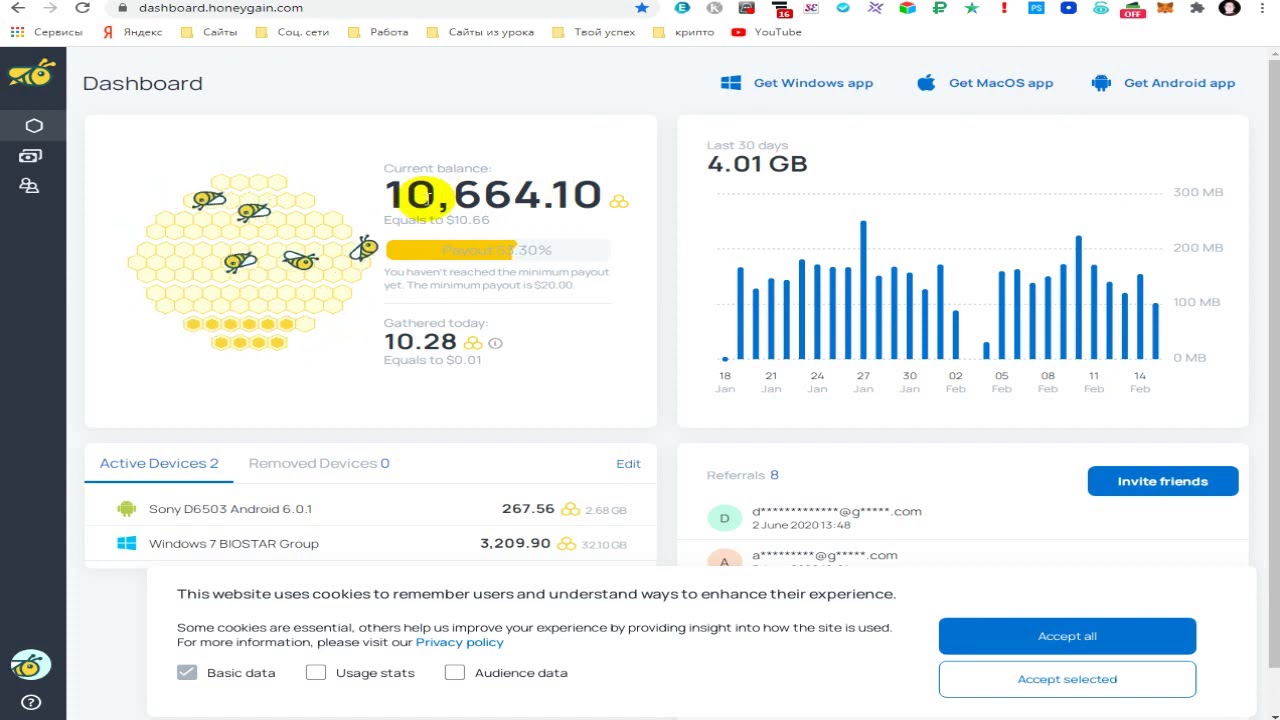Open the Chrome profile avatar
The image size is (1280, 720).
coord(1230,8)
